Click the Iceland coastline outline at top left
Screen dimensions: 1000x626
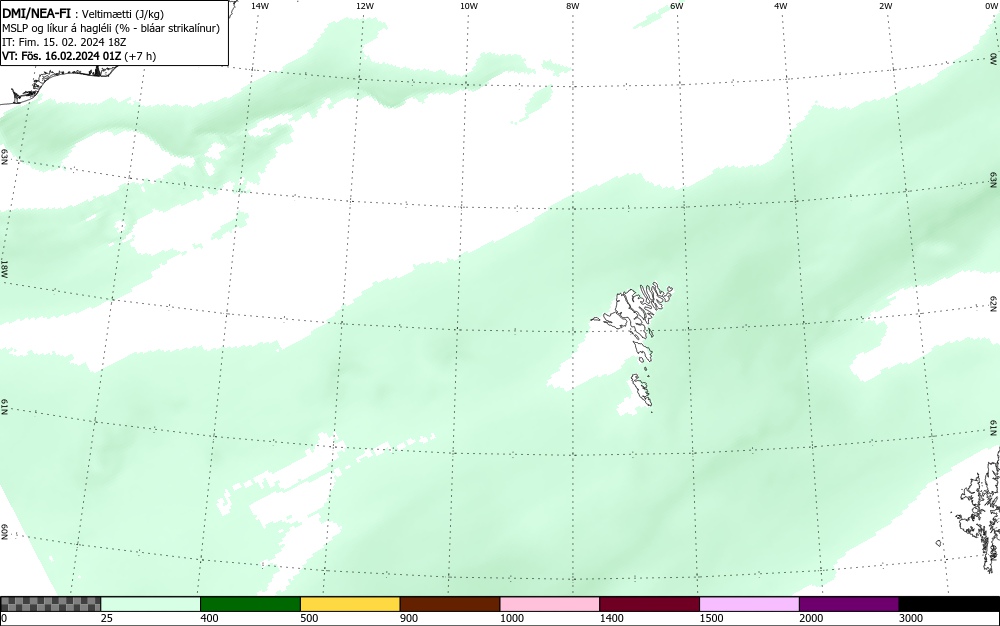tap(61, 83)
